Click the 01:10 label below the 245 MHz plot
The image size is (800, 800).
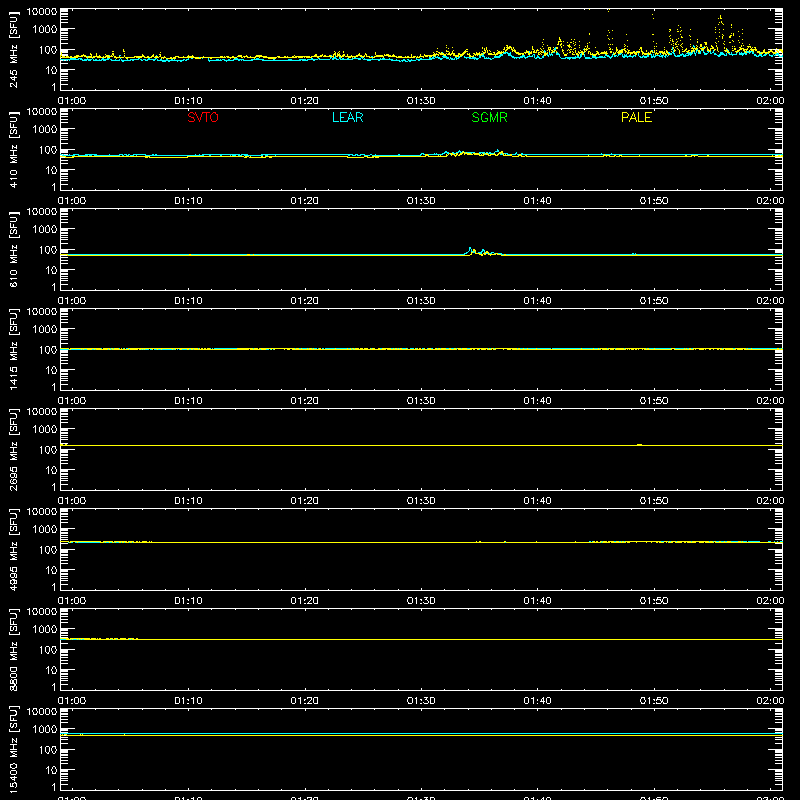[x=188, y=101]
